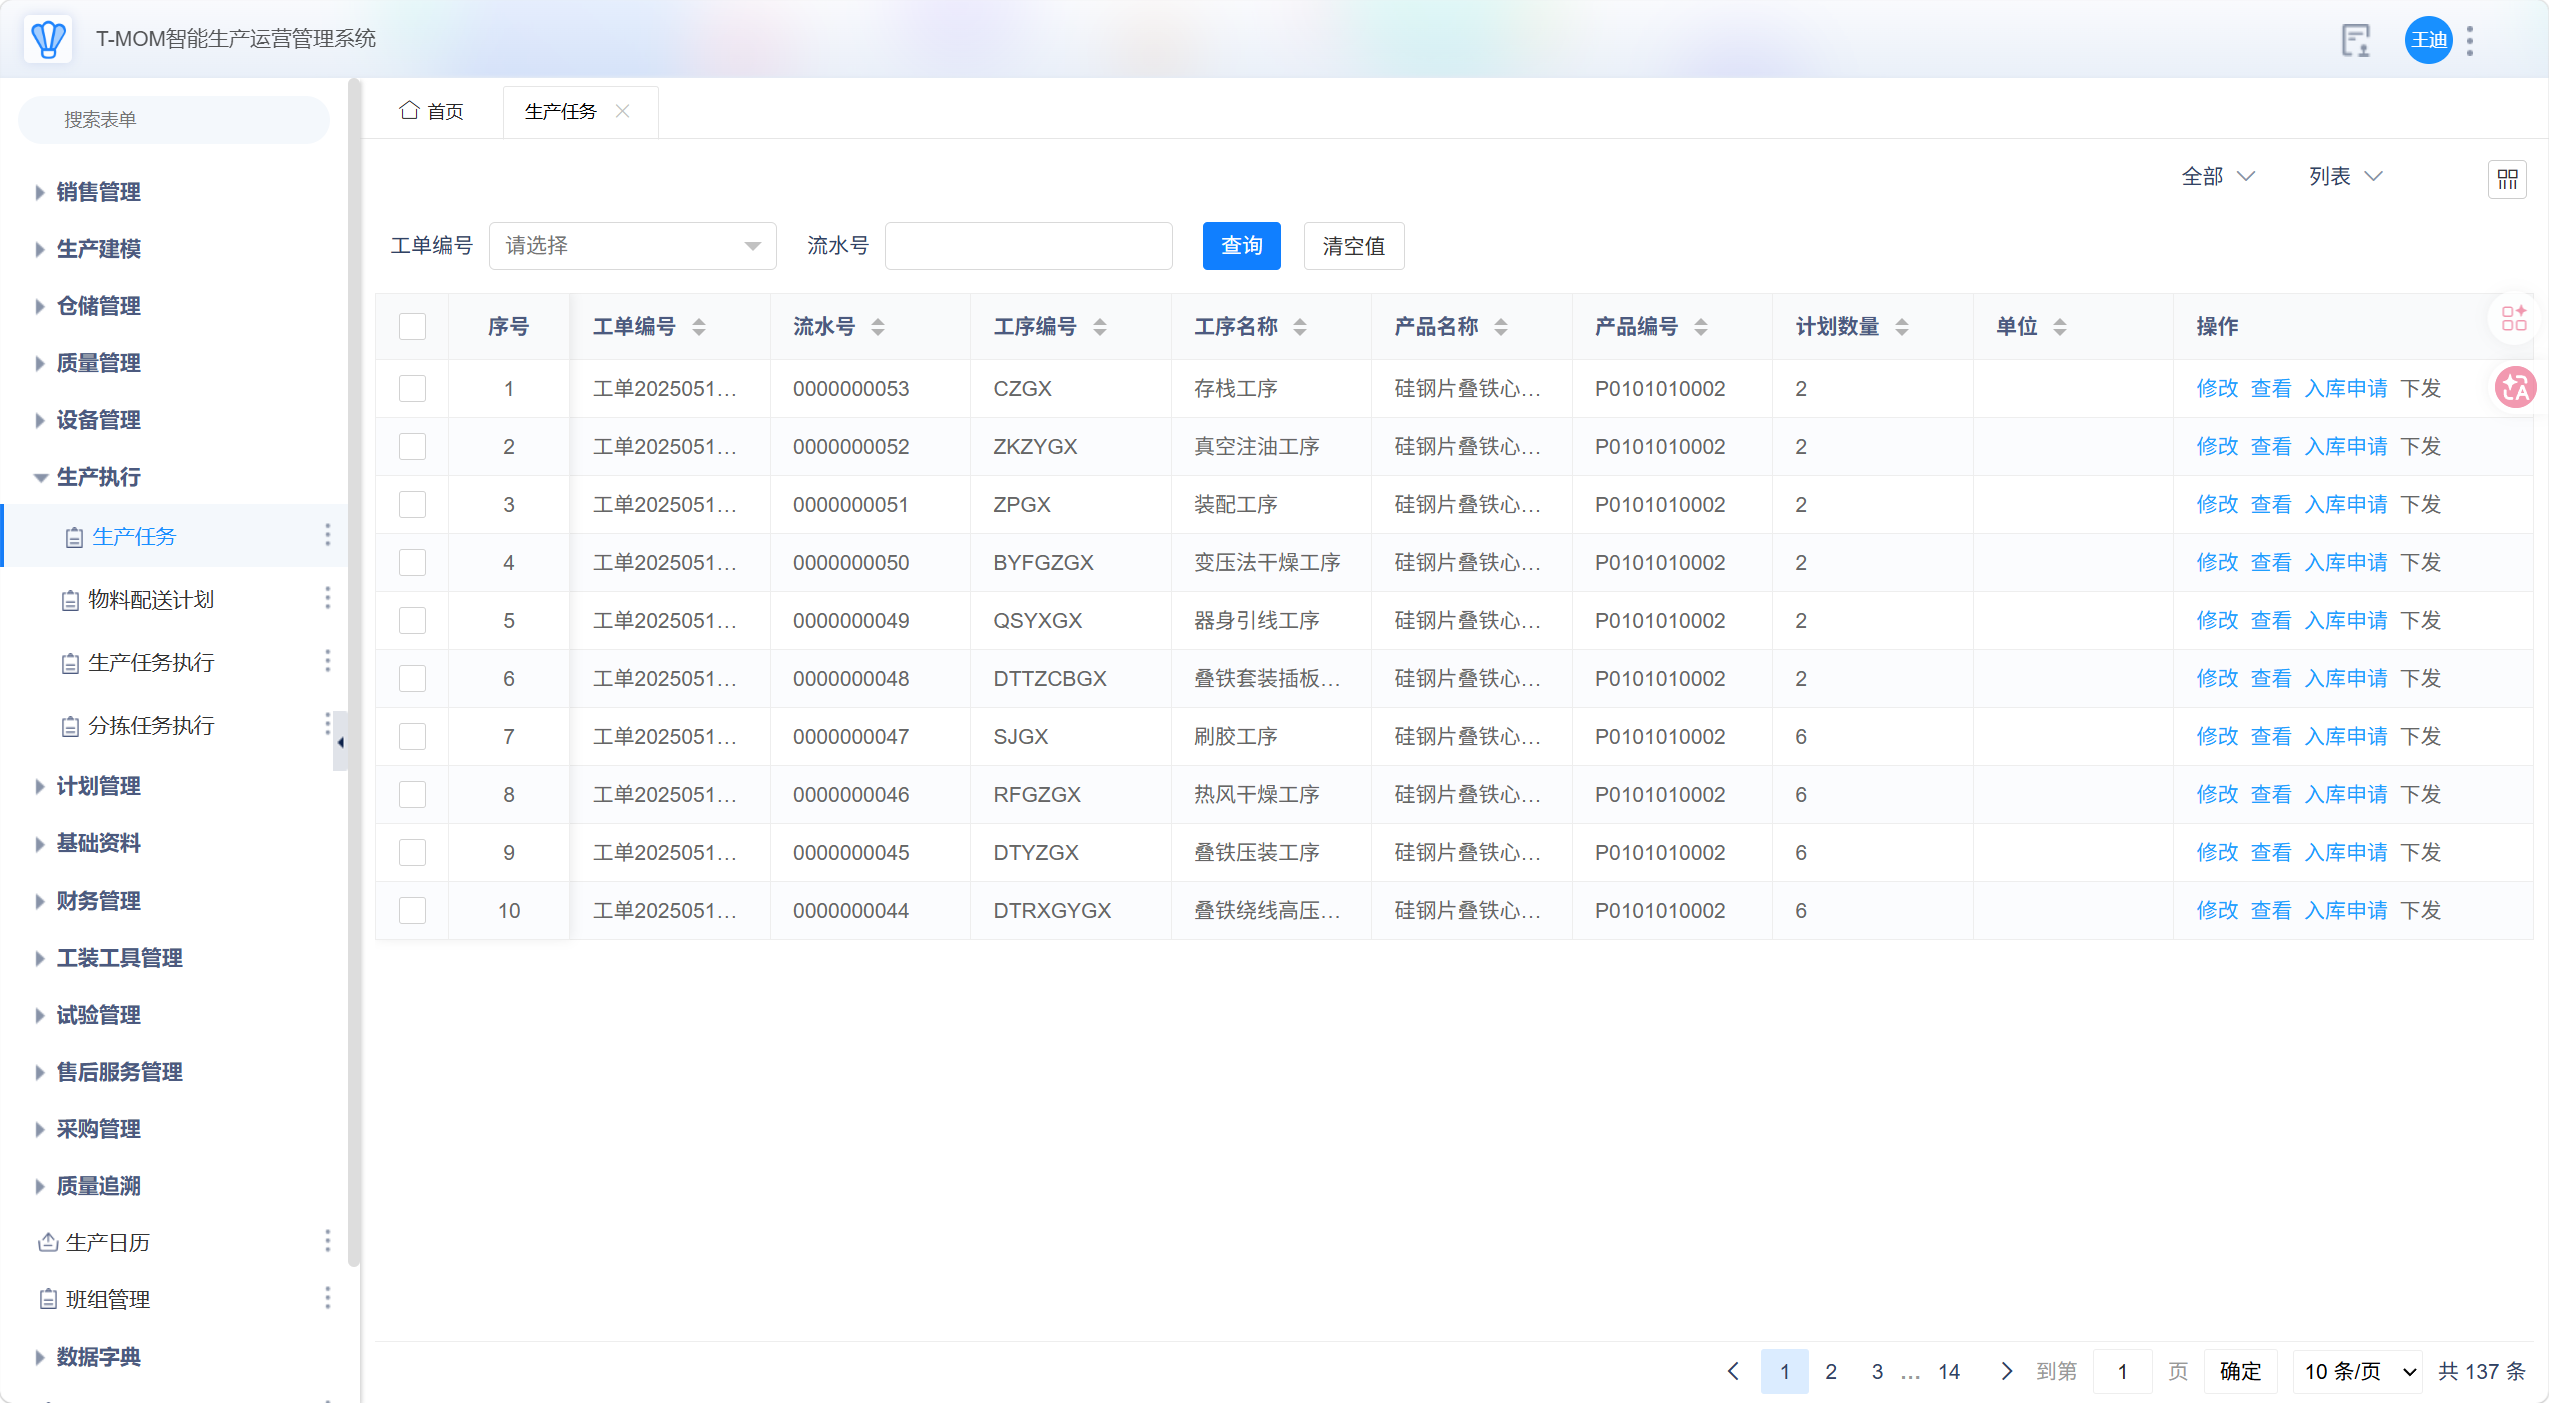The height and width of the screenshot is (1403, 2549).
Task: Click the 流水号 input field
Action: (x=1028, y=246)
